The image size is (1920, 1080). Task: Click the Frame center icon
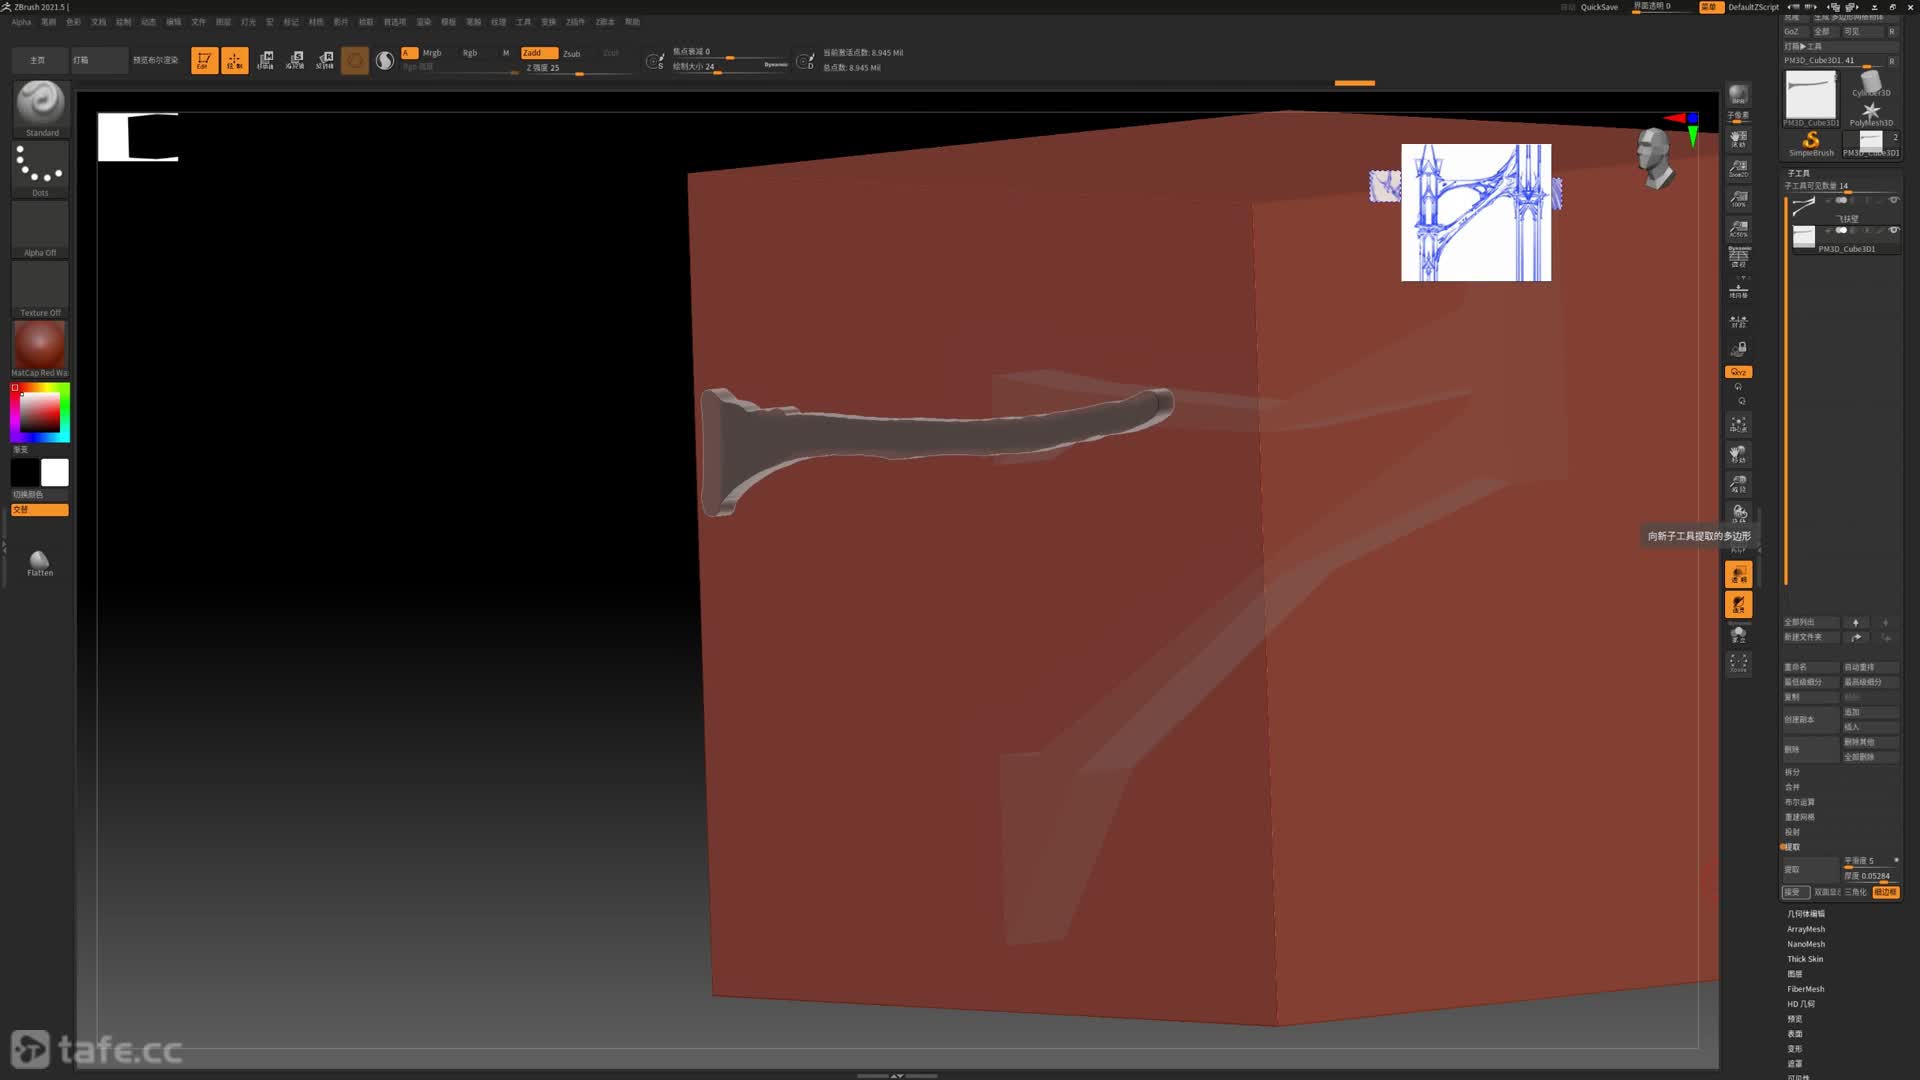point(1739,425)
